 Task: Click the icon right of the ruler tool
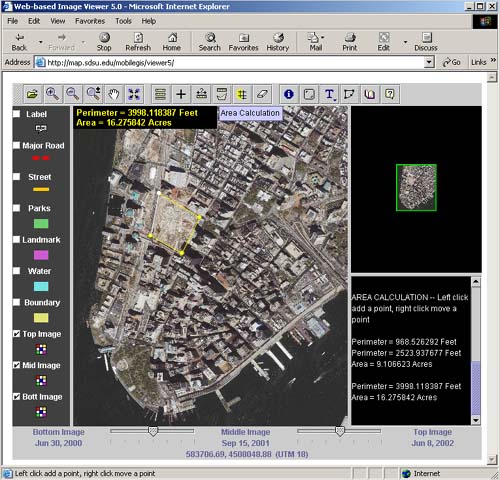point(222,94)
